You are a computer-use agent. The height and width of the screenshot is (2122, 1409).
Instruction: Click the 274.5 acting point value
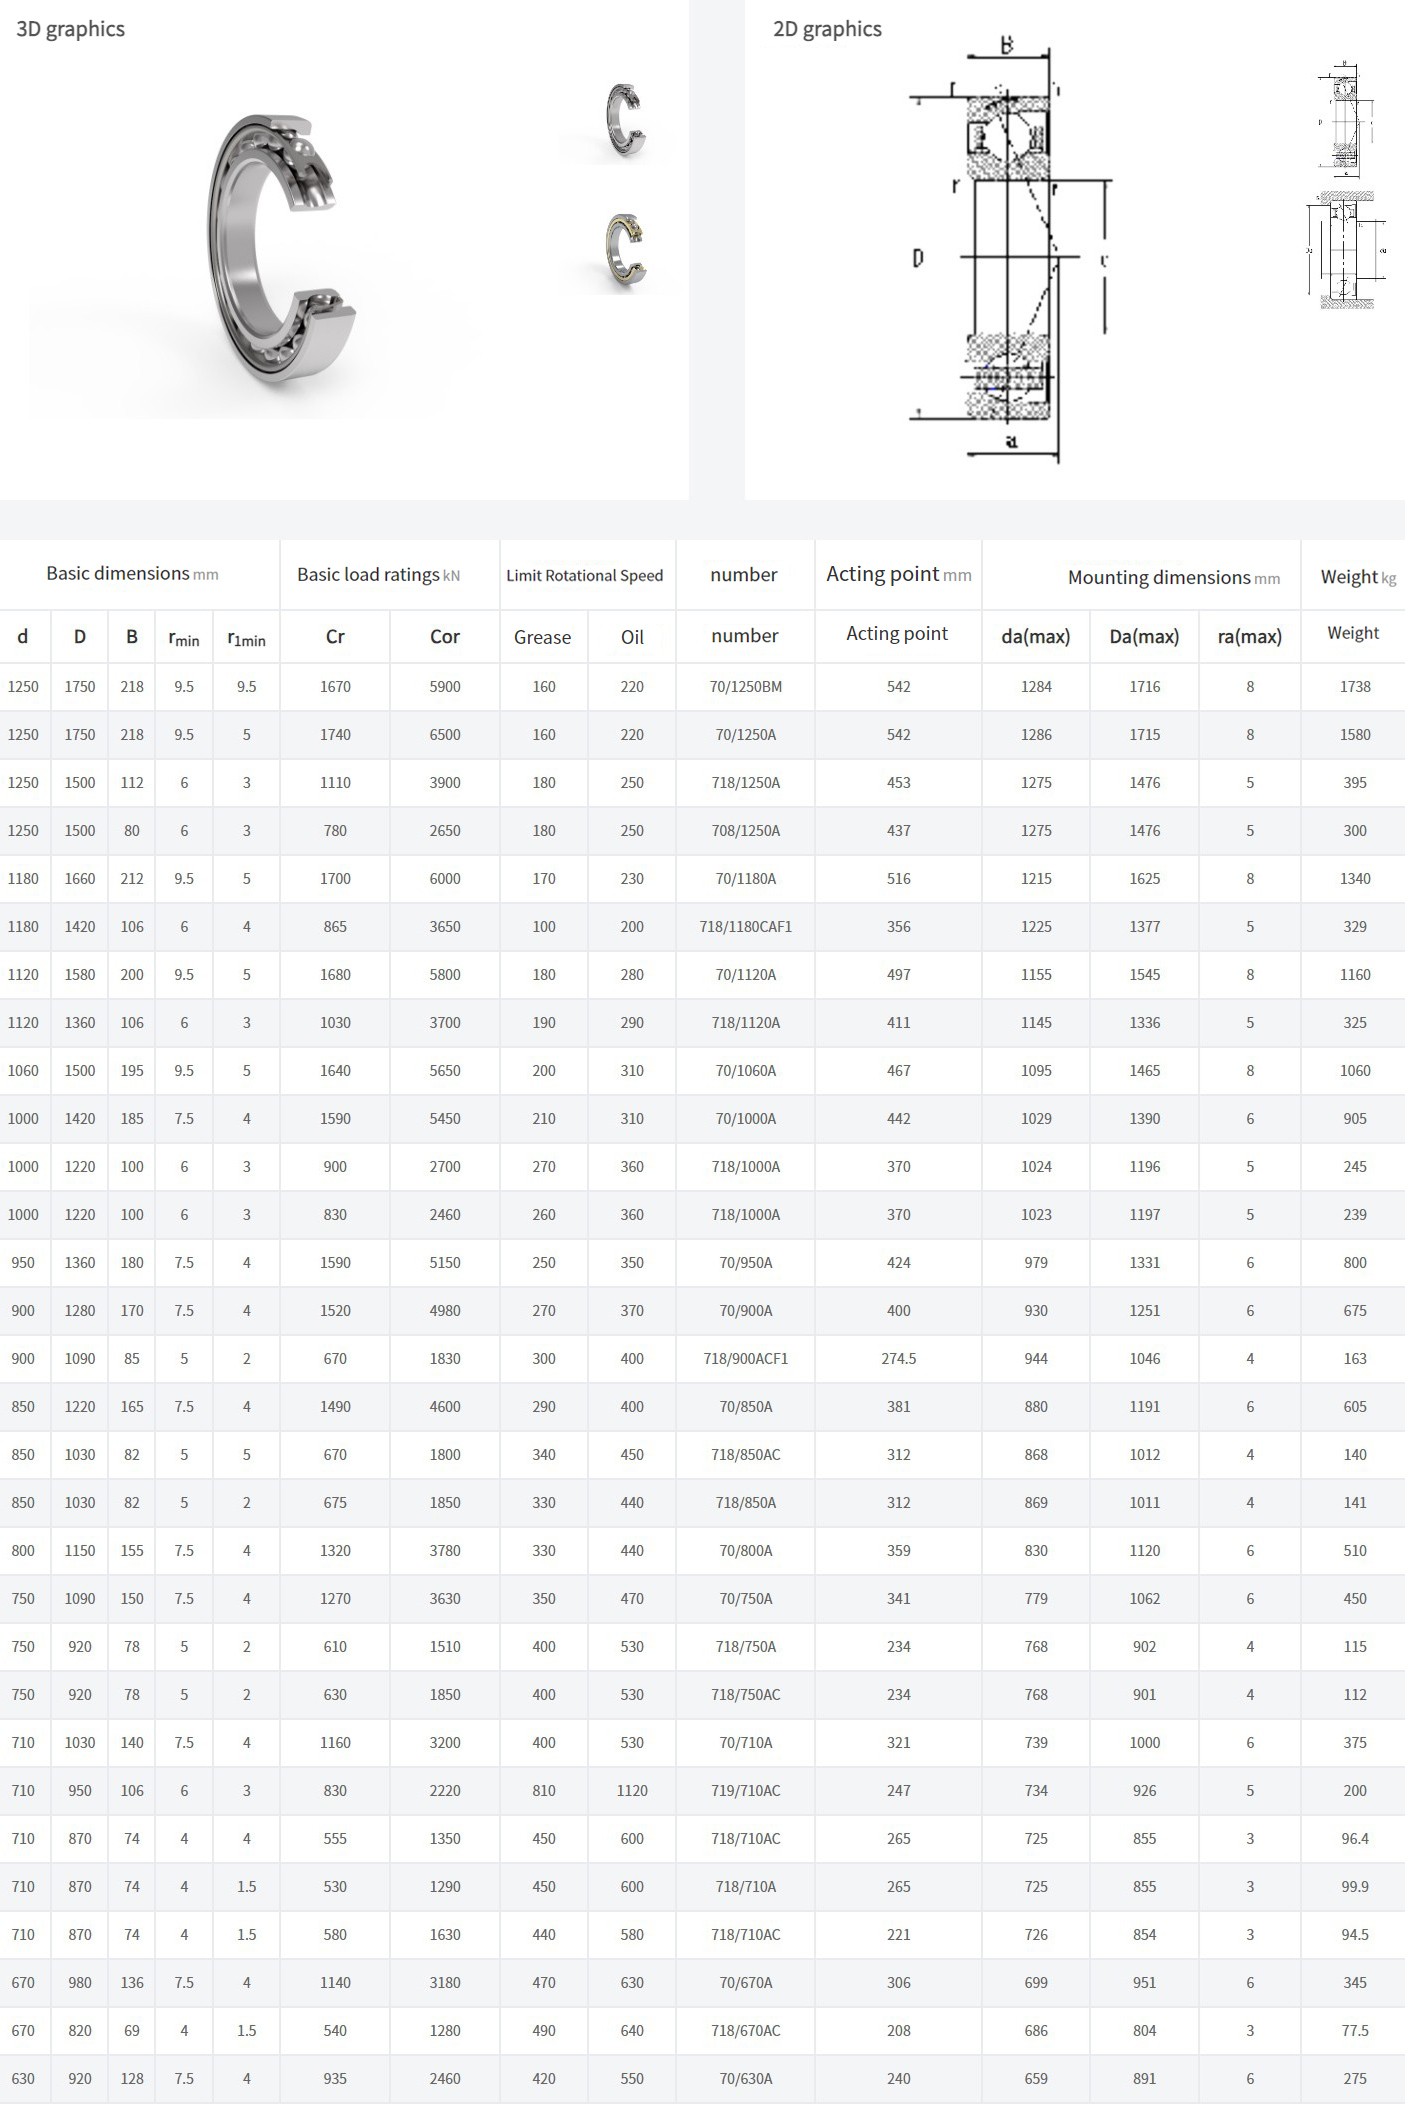(899, 1359)
